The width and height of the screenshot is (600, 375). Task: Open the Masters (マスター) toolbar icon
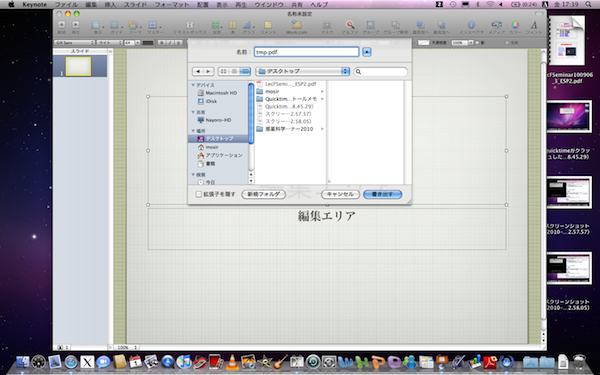point(153,26)
